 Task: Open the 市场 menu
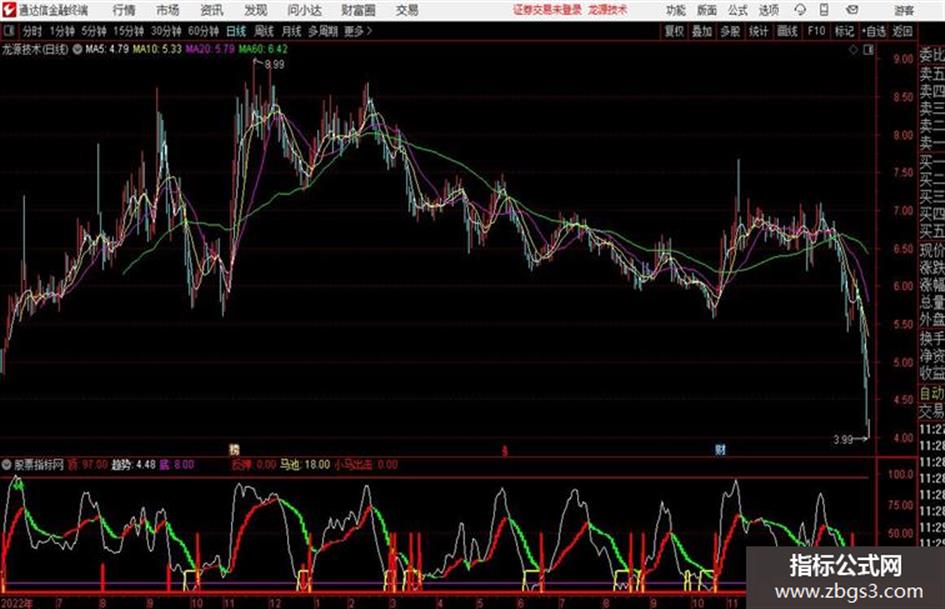[x=168, y=10]
